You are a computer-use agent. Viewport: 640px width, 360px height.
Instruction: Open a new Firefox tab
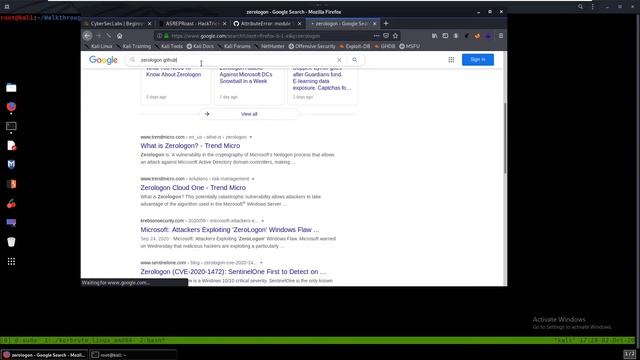[x=386, y=24]
